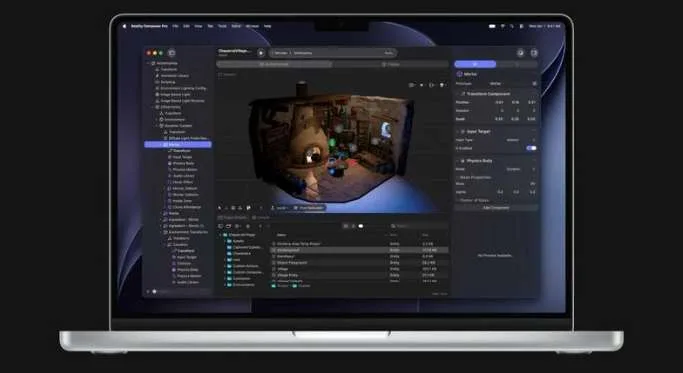Collapse the Transform Component section
This screenshot has height=373, width=683.
point(458,94)
